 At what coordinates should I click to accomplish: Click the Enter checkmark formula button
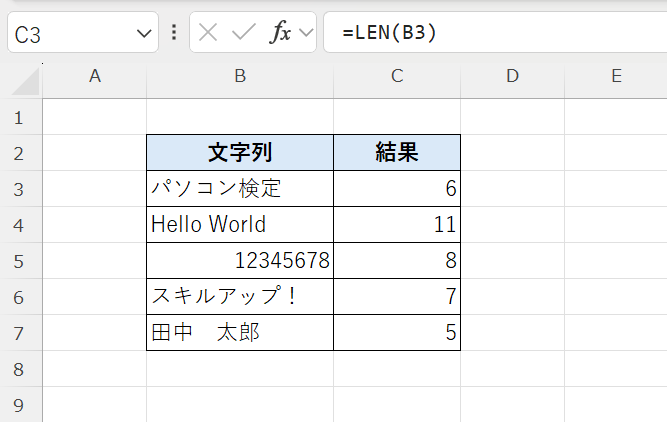(x=243, y=32)
